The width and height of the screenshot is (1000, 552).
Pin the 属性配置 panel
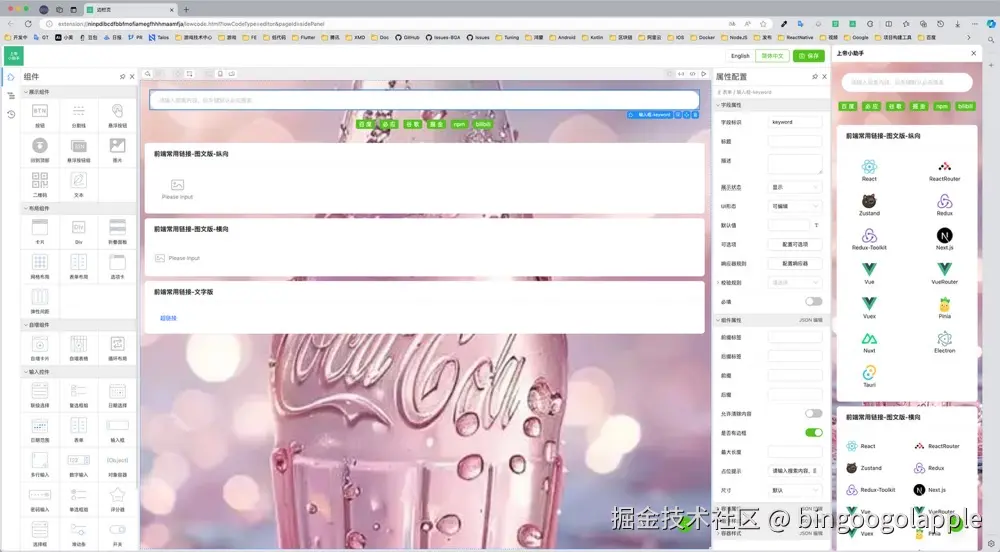(811, 76)
